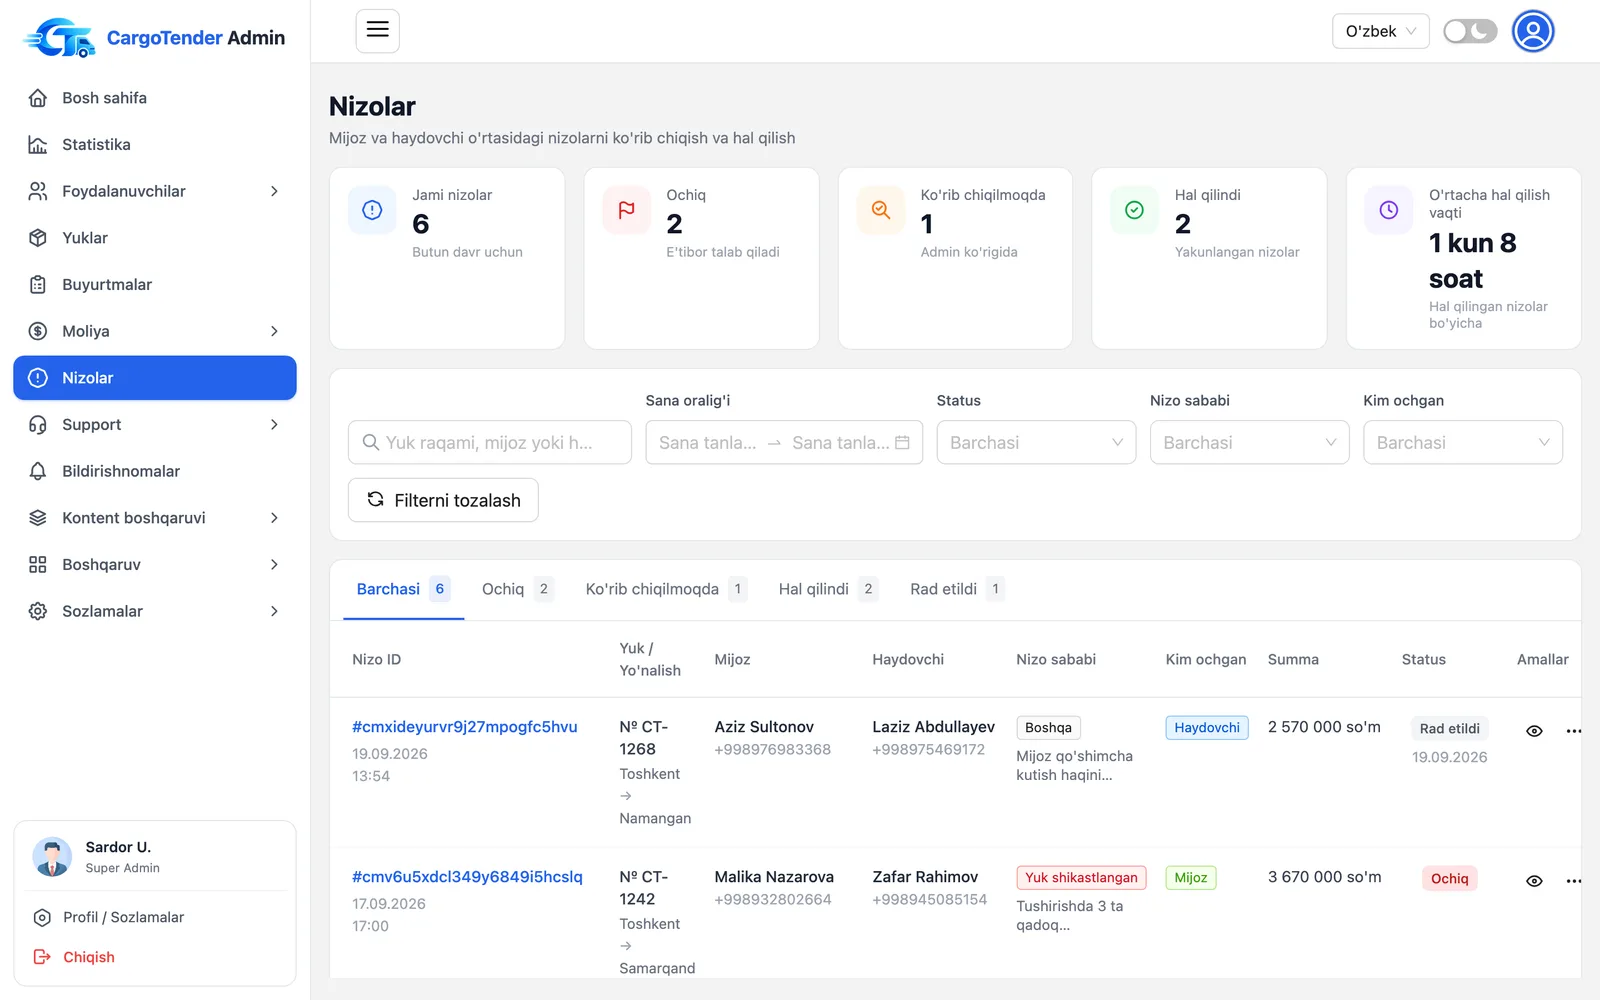Open the user profile avatar menu
1600x1000 pixels.
(x=1533, y=31)
